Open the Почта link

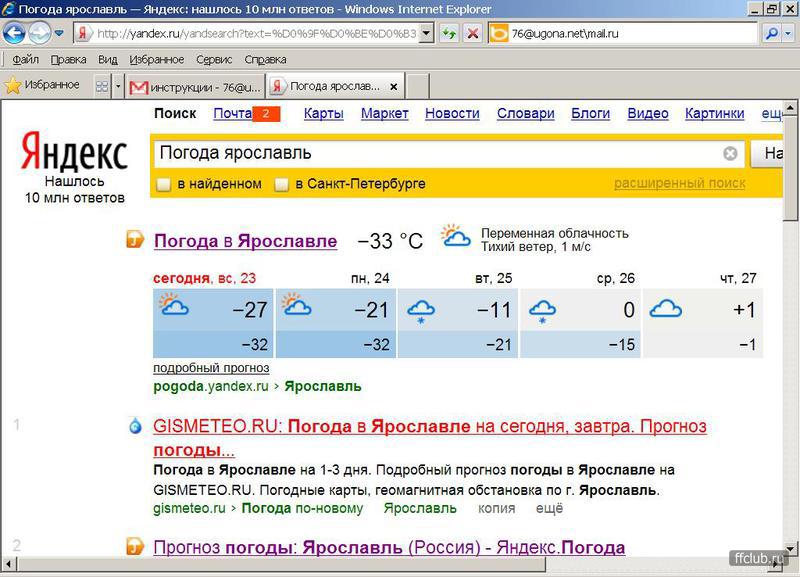click(x=233, y=113)
